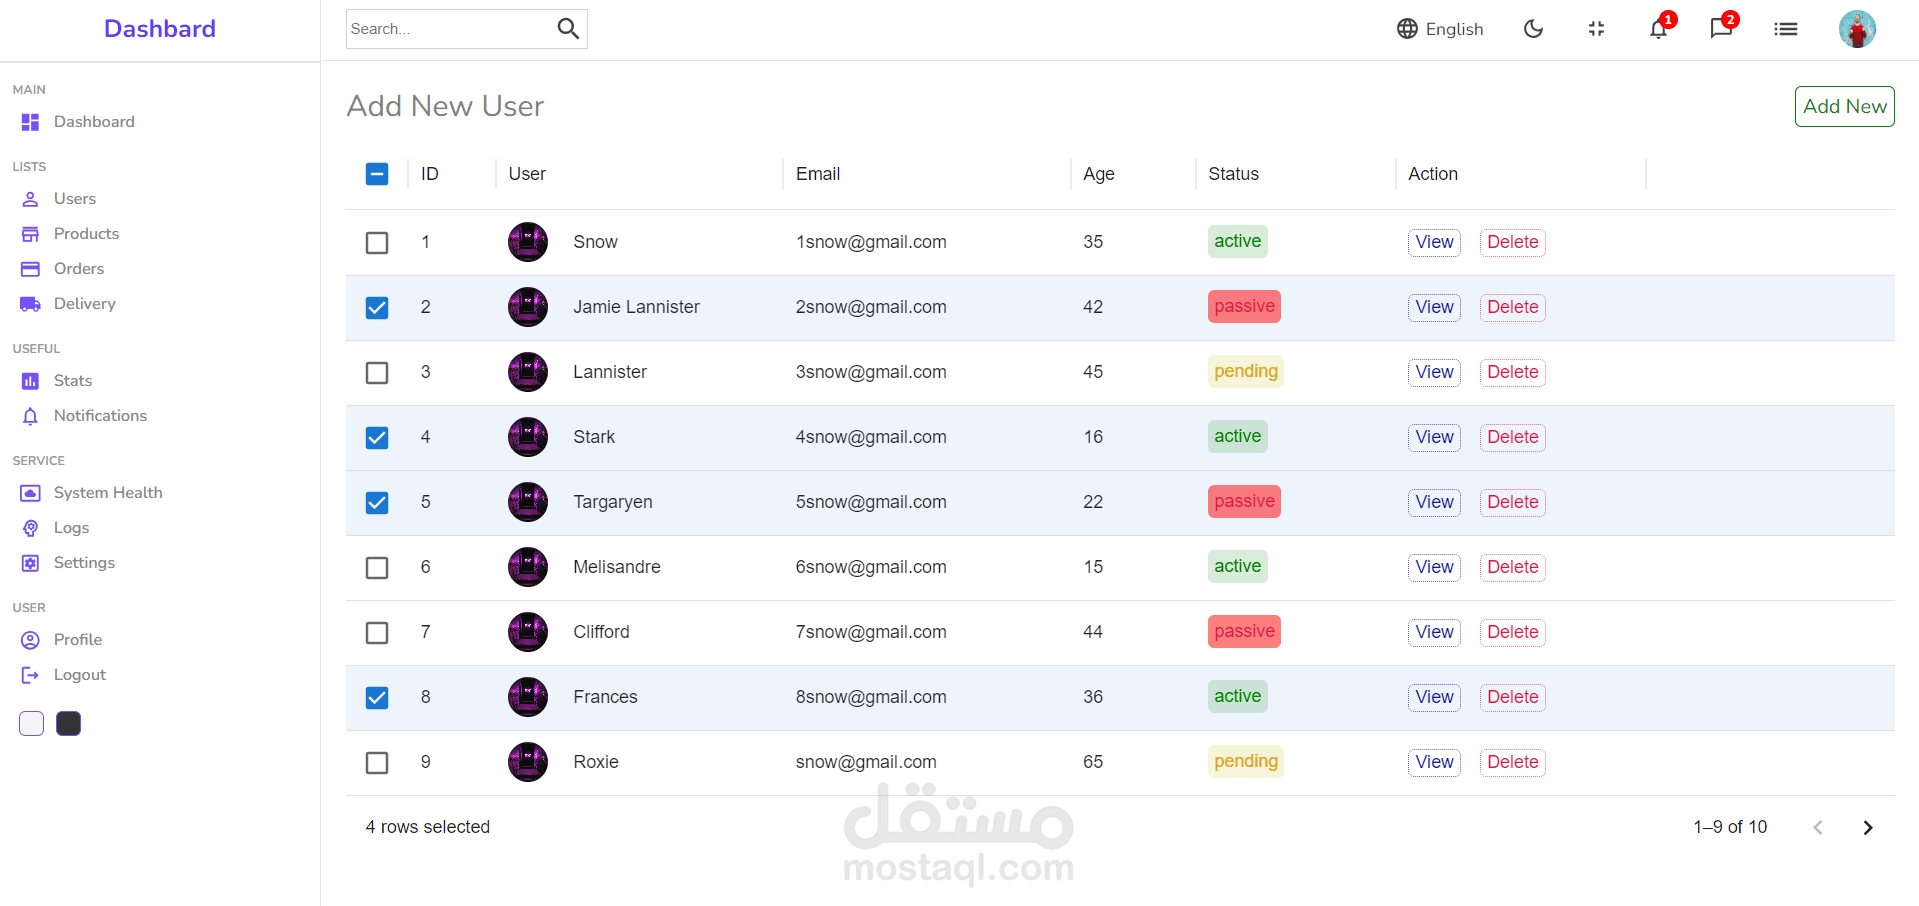This screenshot has width=1919, height=906.
Task: Open the notifications bell
Action: pos(1658,29)
